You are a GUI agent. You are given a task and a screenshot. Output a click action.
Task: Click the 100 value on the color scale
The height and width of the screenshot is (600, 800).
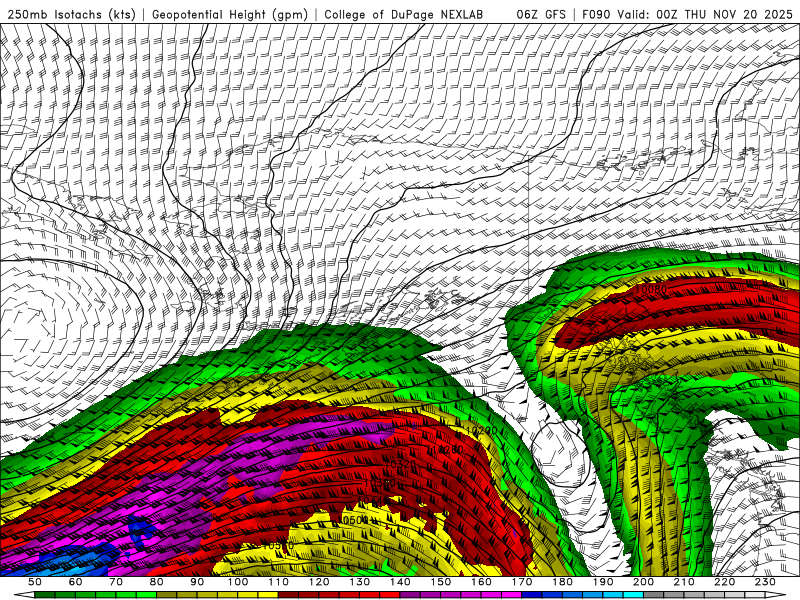click(238, 582)
